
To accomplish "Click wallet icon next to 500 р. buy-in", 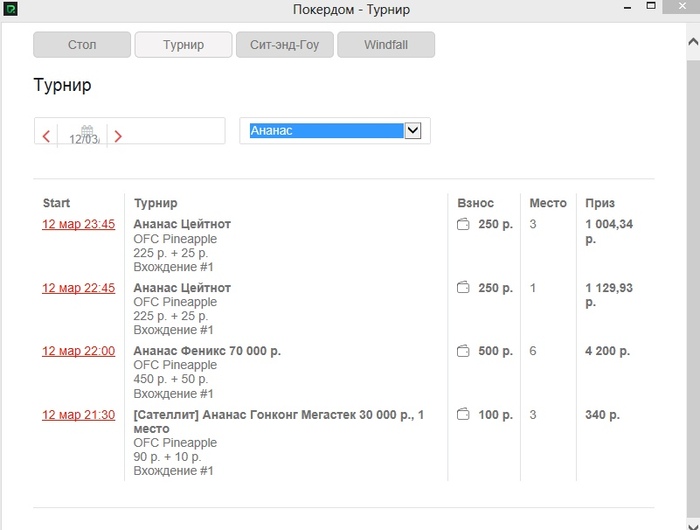I will 463,351.
